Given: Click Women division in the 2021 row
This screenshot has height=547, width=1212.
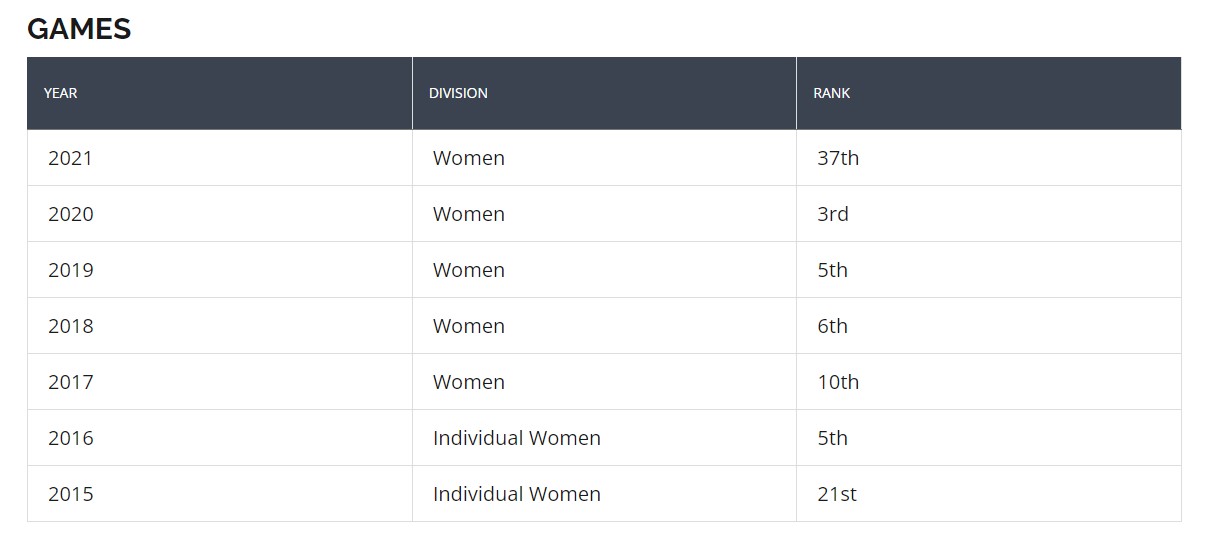Looking at the screenshot, I should (469, 158).
